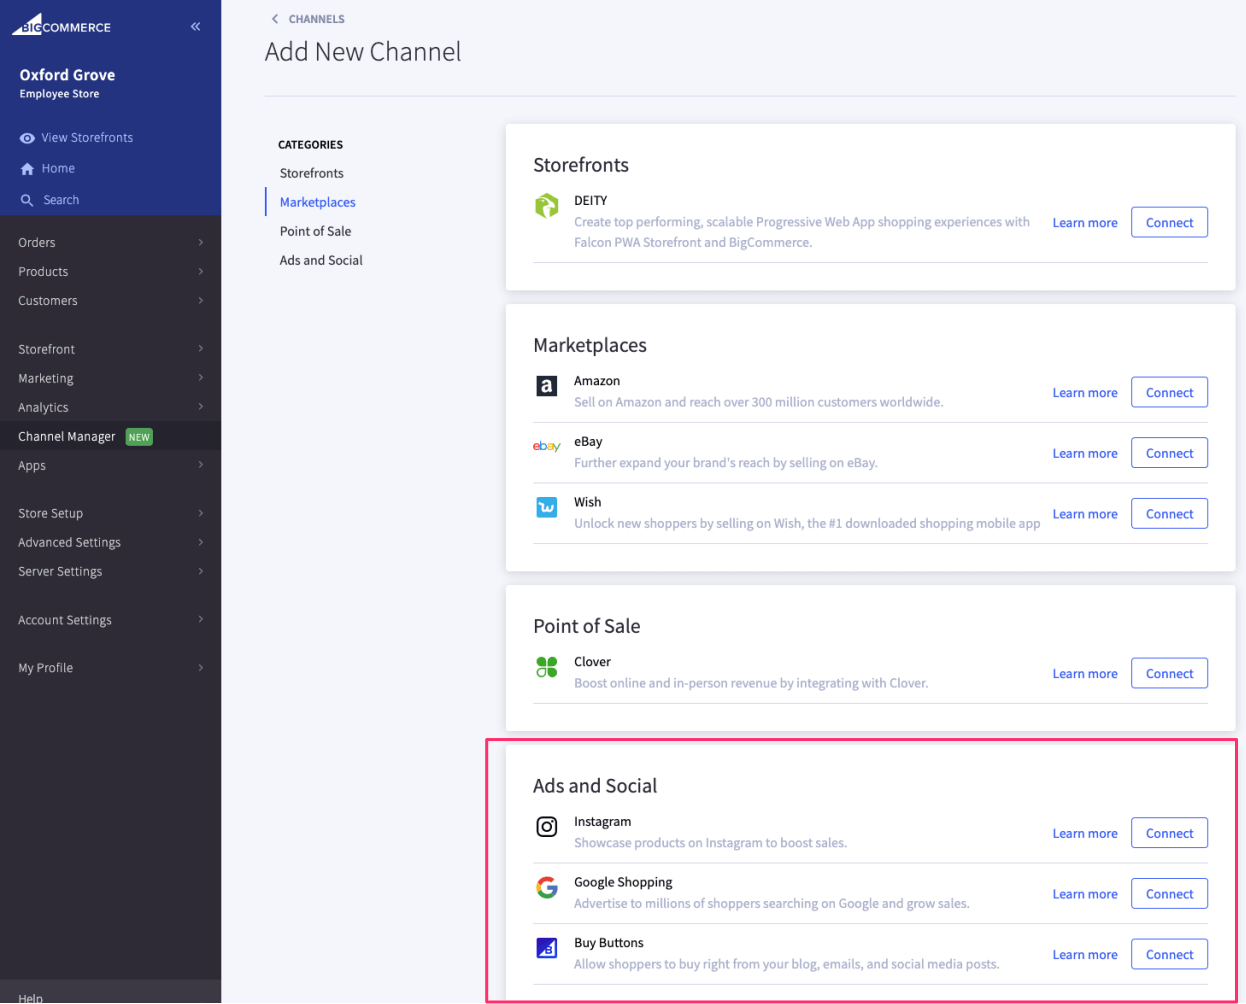Click the Wish channel icon

[547, 507]
